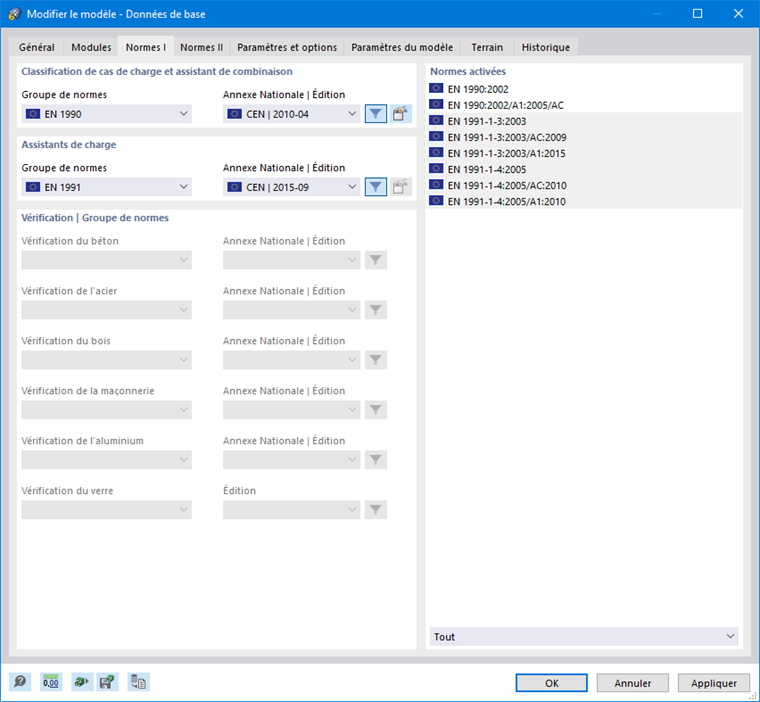760x702 pixels.
Task: Expand the CEN | 2010-04 edition dropdown
Action: (x=291, y=114)
